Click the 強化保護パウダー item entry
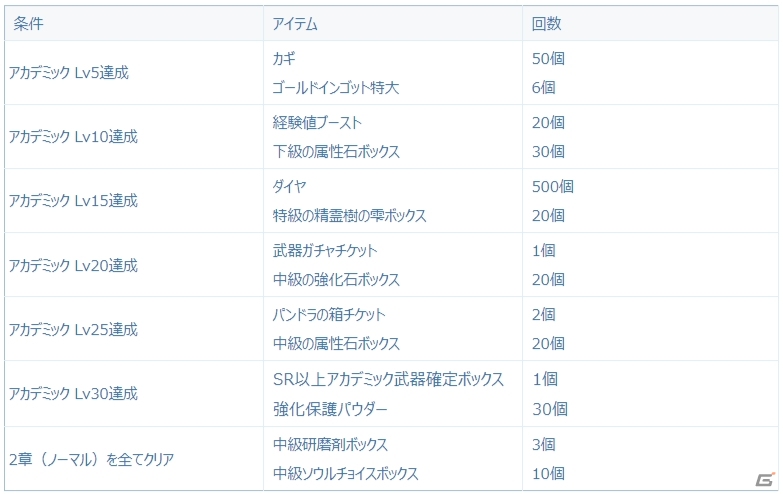 click(x=330, y=409)
